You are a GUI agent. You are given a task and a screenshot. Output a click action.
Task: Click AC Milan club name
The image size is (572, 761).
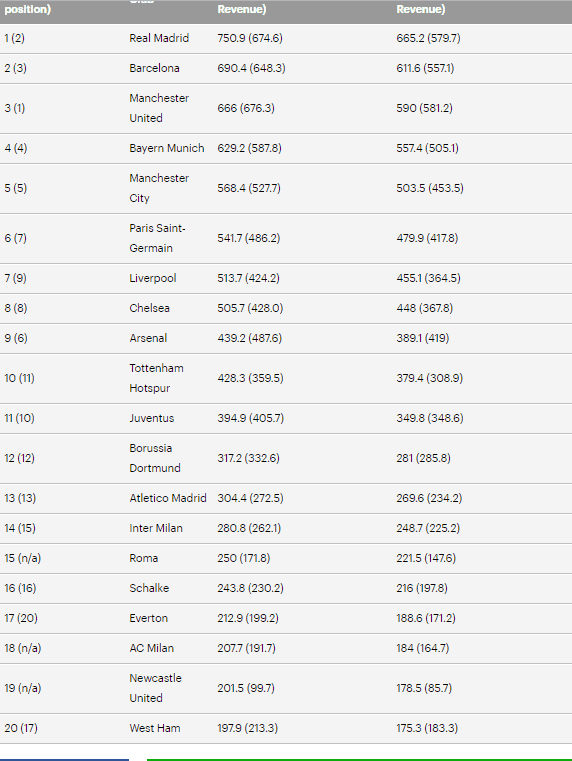pos(151,648)
